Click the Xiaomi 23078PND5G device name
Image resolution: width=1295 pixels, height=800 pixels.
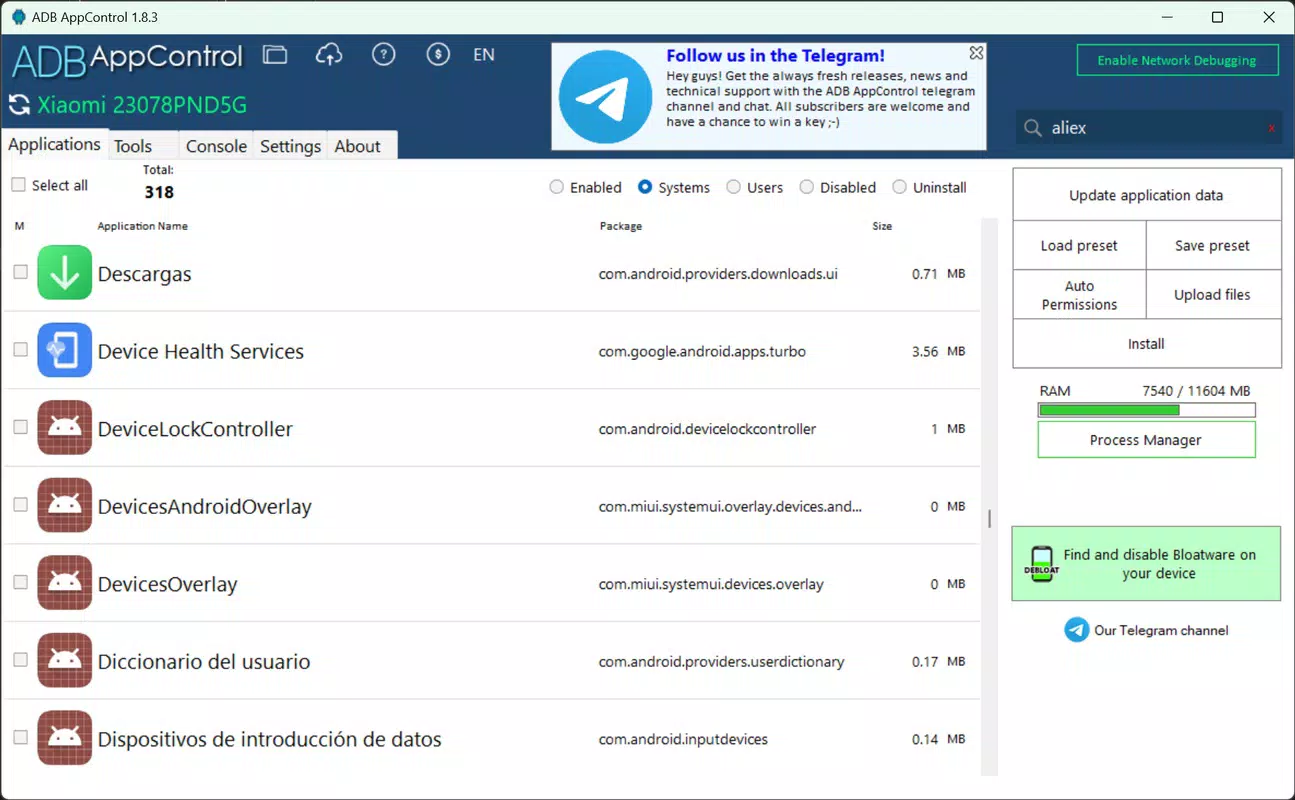[142, 105]
